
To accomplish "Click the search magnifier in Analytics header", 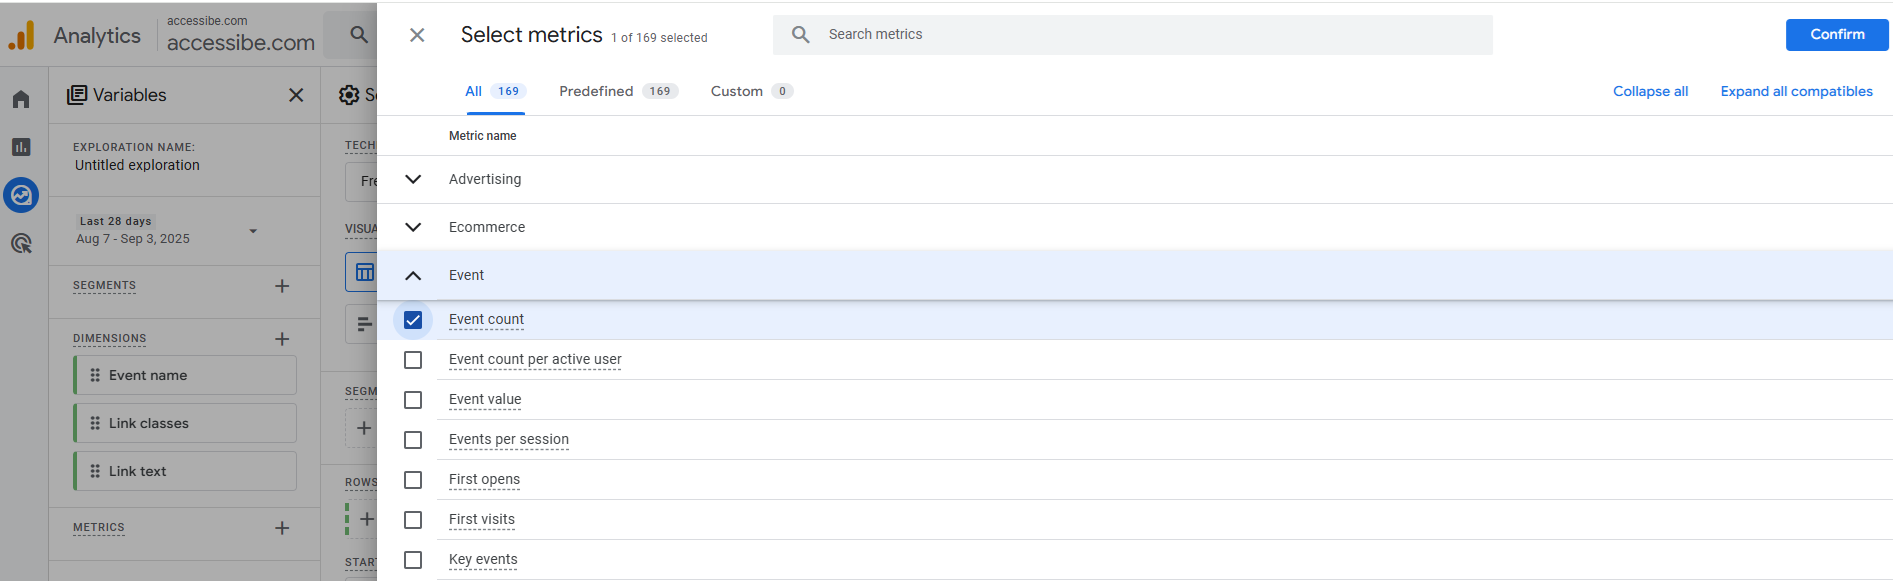I will 359,35.
